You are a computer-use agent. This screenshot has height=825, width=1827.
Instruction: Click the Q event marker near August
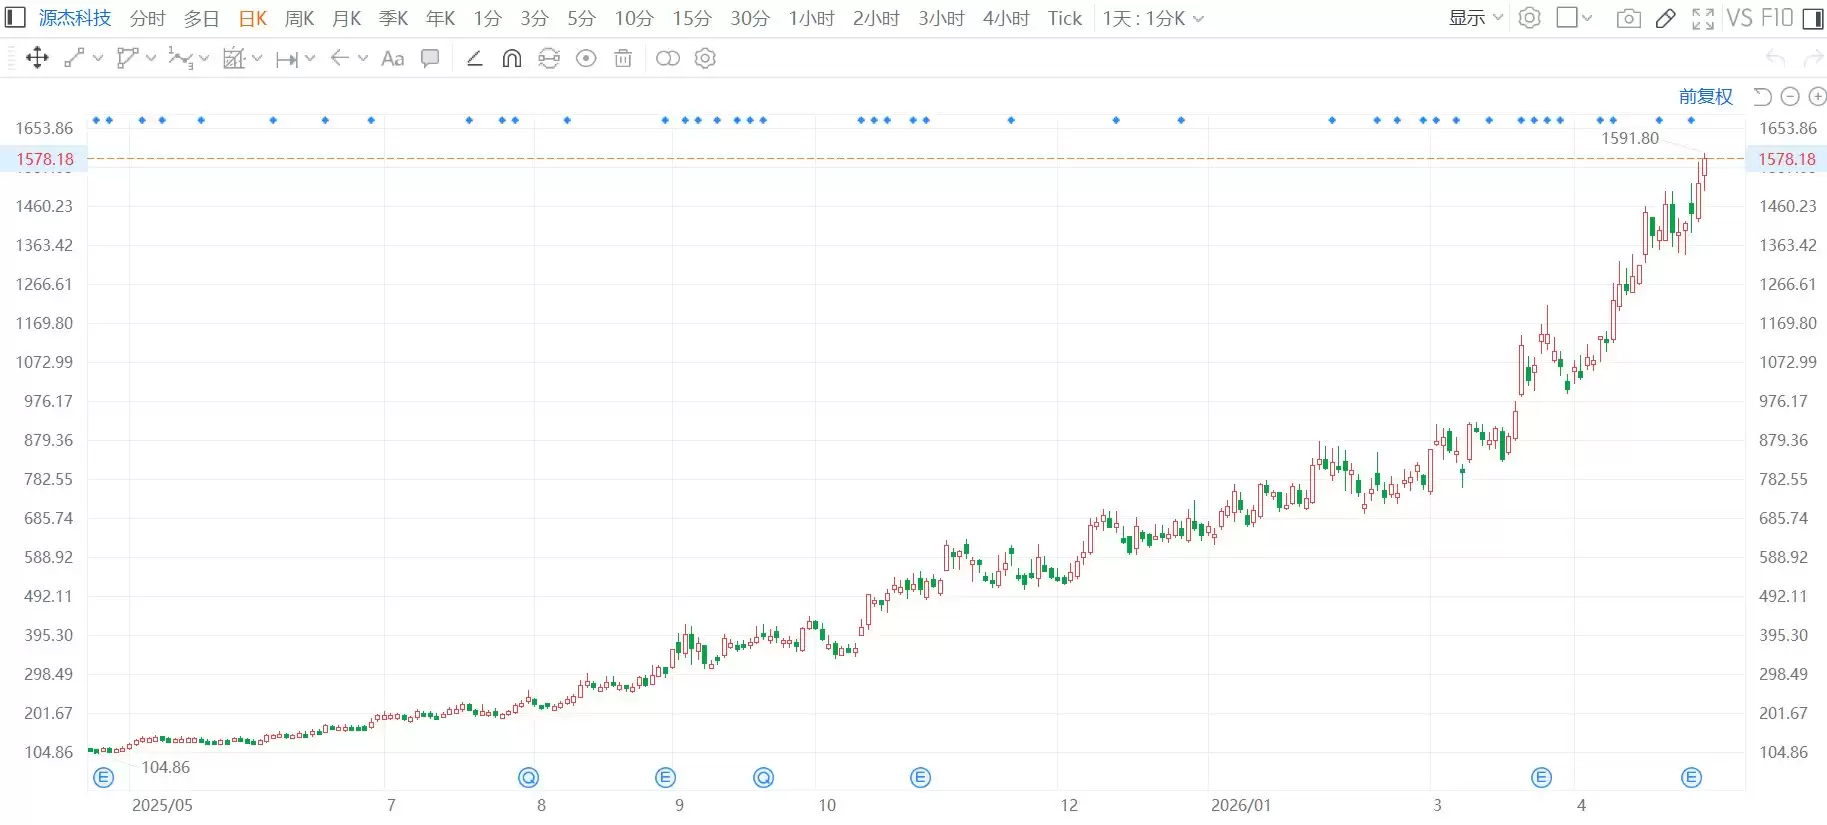coord(528,777)
